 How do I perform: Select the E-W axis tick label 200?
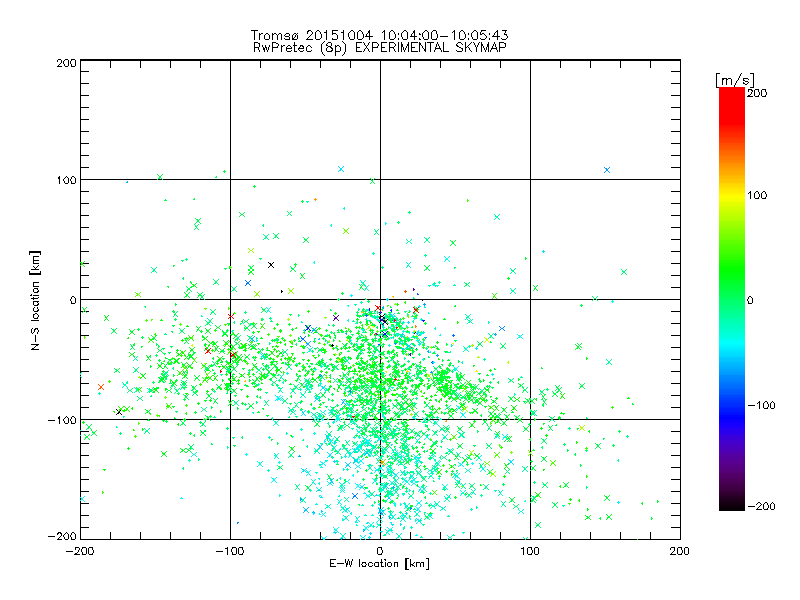(x=679, y=551)
